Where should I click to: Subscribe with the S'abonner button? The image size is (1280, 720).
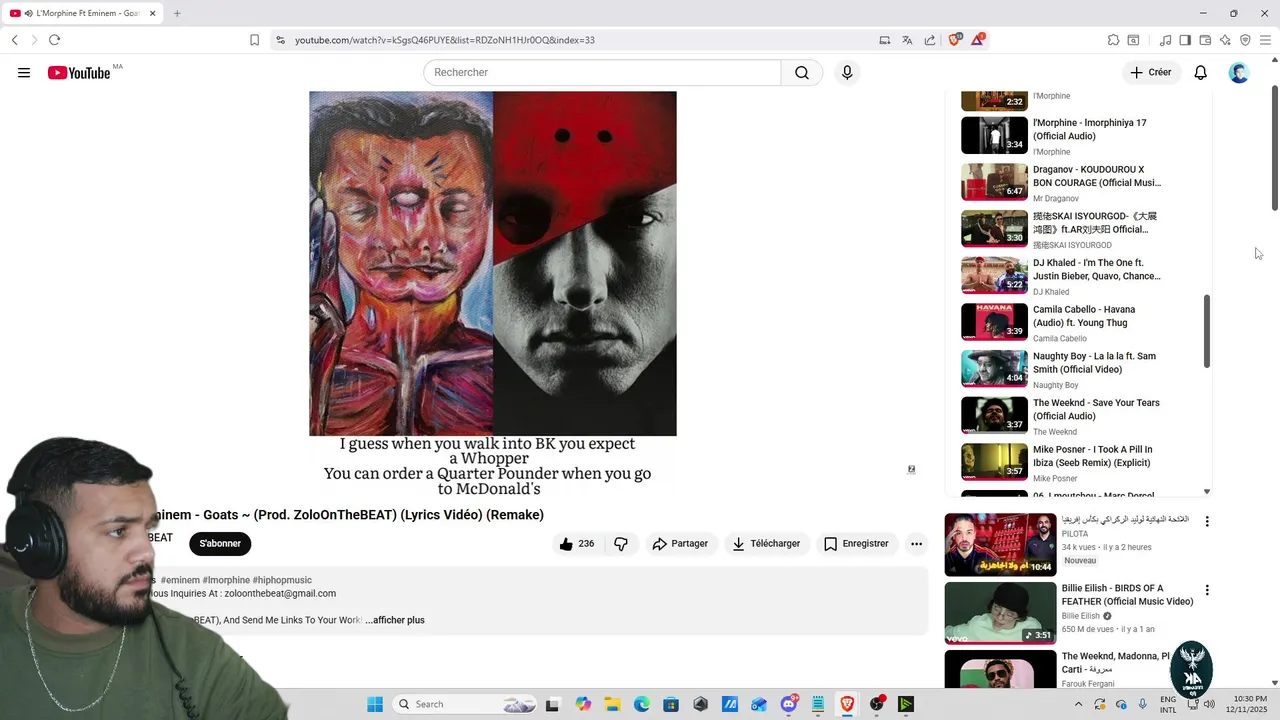(x=220, y=544)
